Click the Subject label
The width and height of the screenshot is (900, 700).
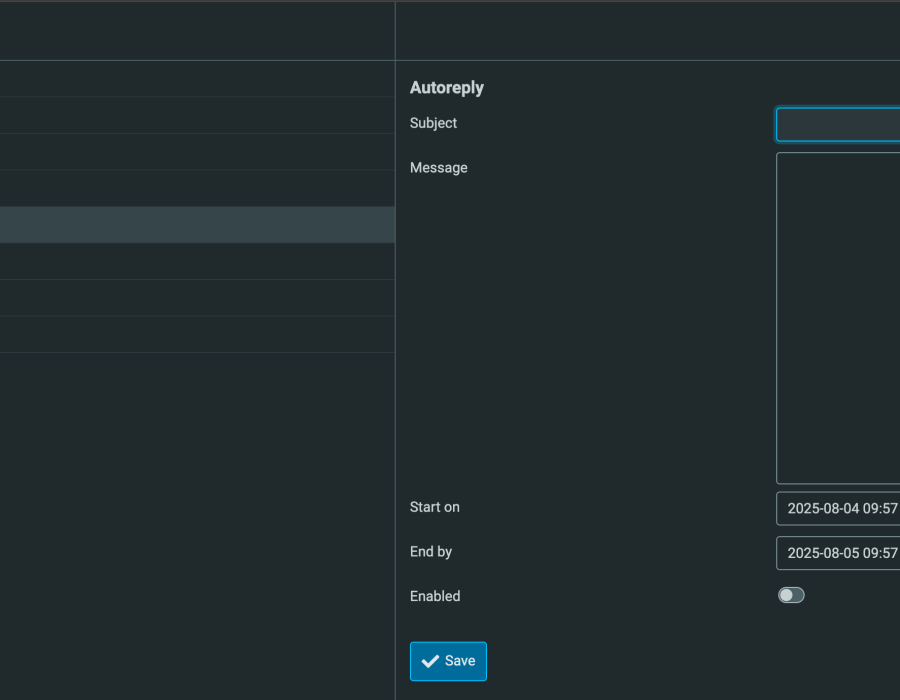point(433,123)
